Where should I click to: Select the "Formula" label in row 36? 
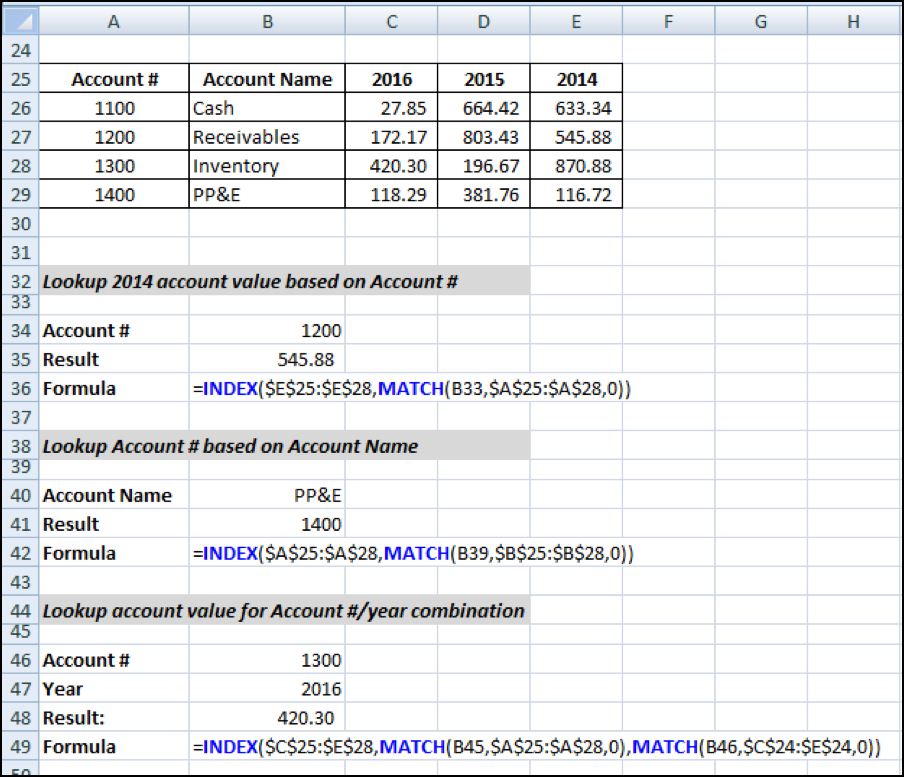point(79,388)
